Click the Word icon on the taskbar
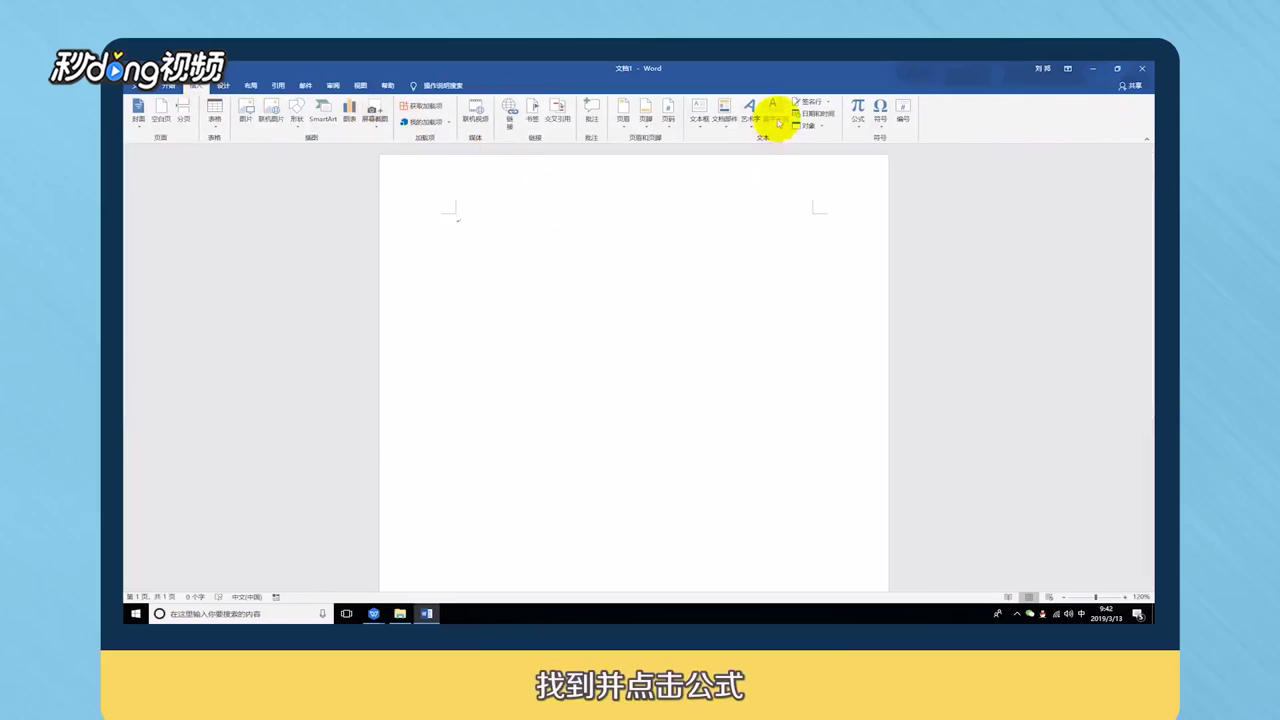Screen dimensions: 1280x720 (426, 614)
